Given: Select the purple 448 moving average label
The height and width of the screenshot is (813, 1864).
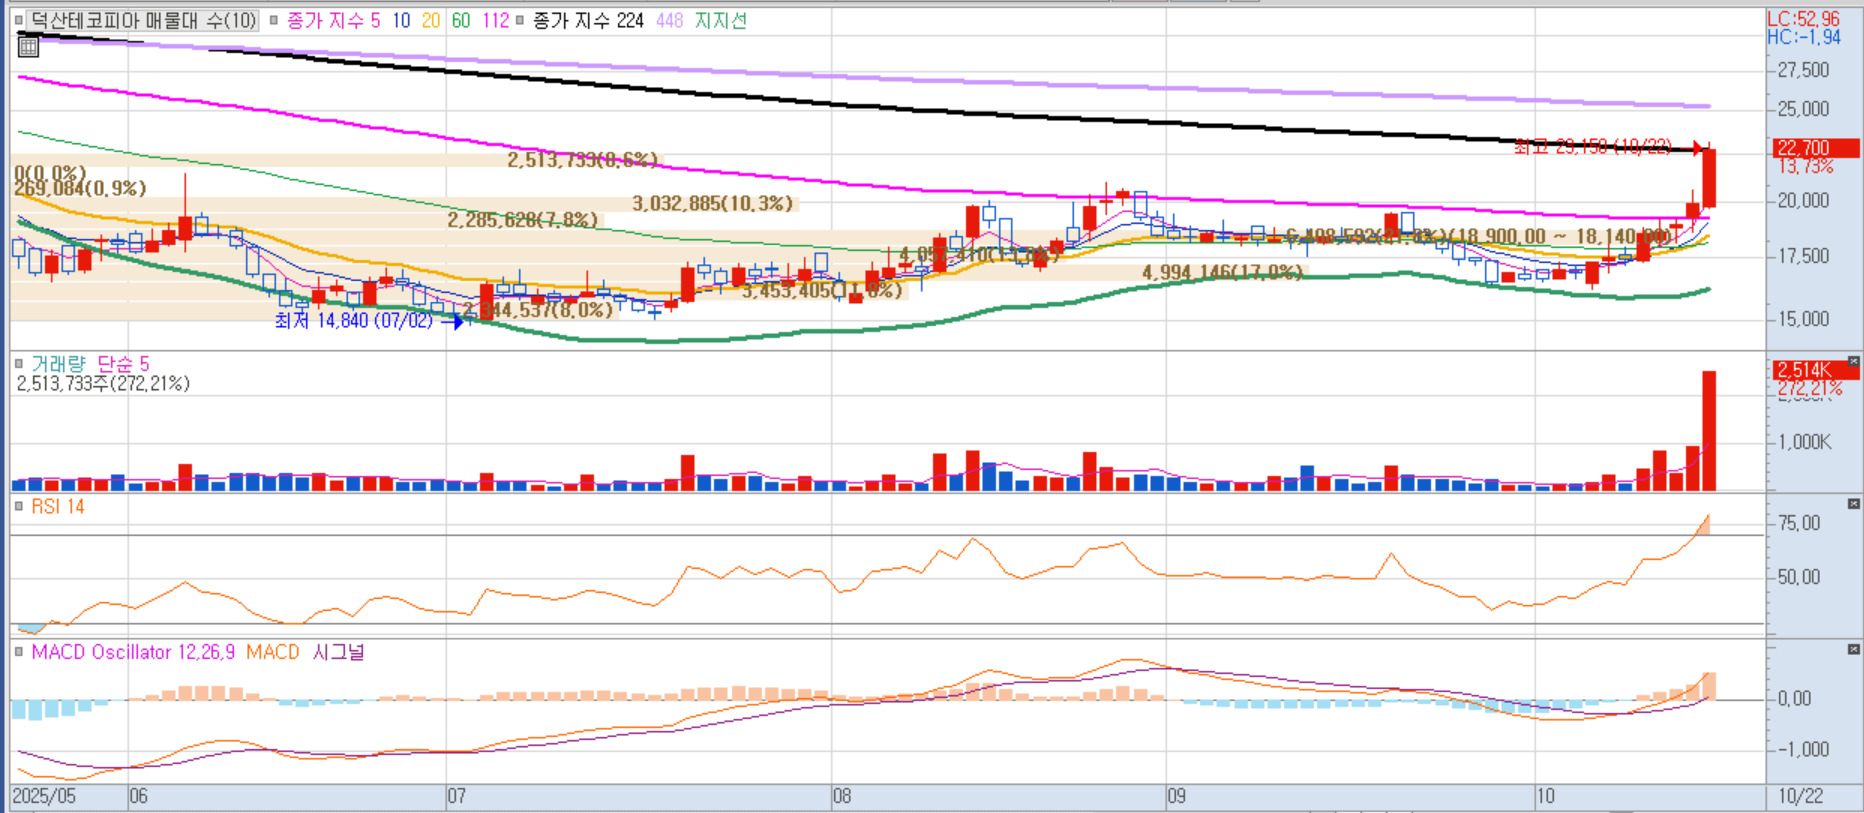Looking at the screenshot, I should pos(669,20).
